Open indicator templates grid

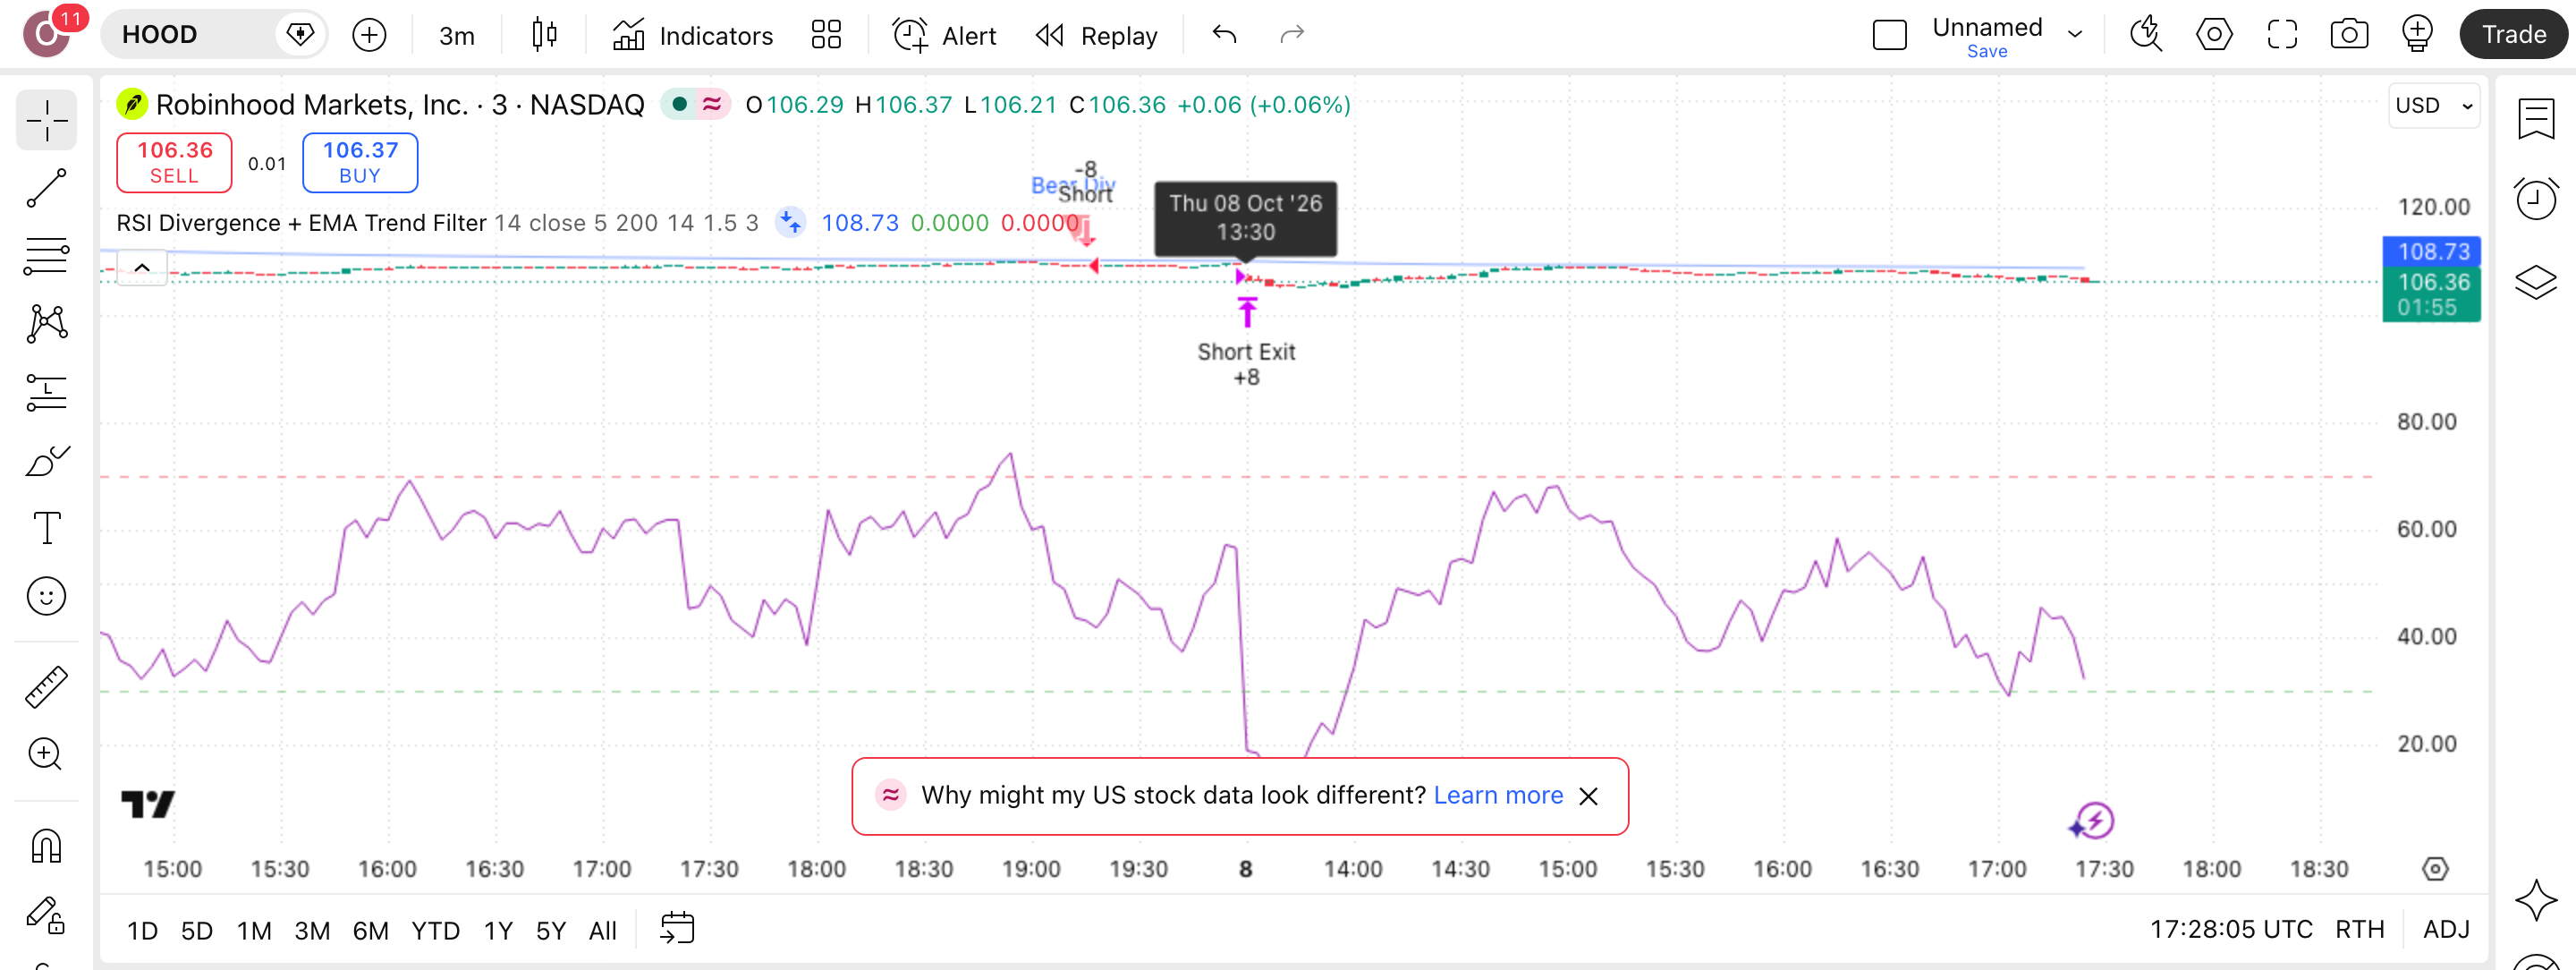[826, 35]
